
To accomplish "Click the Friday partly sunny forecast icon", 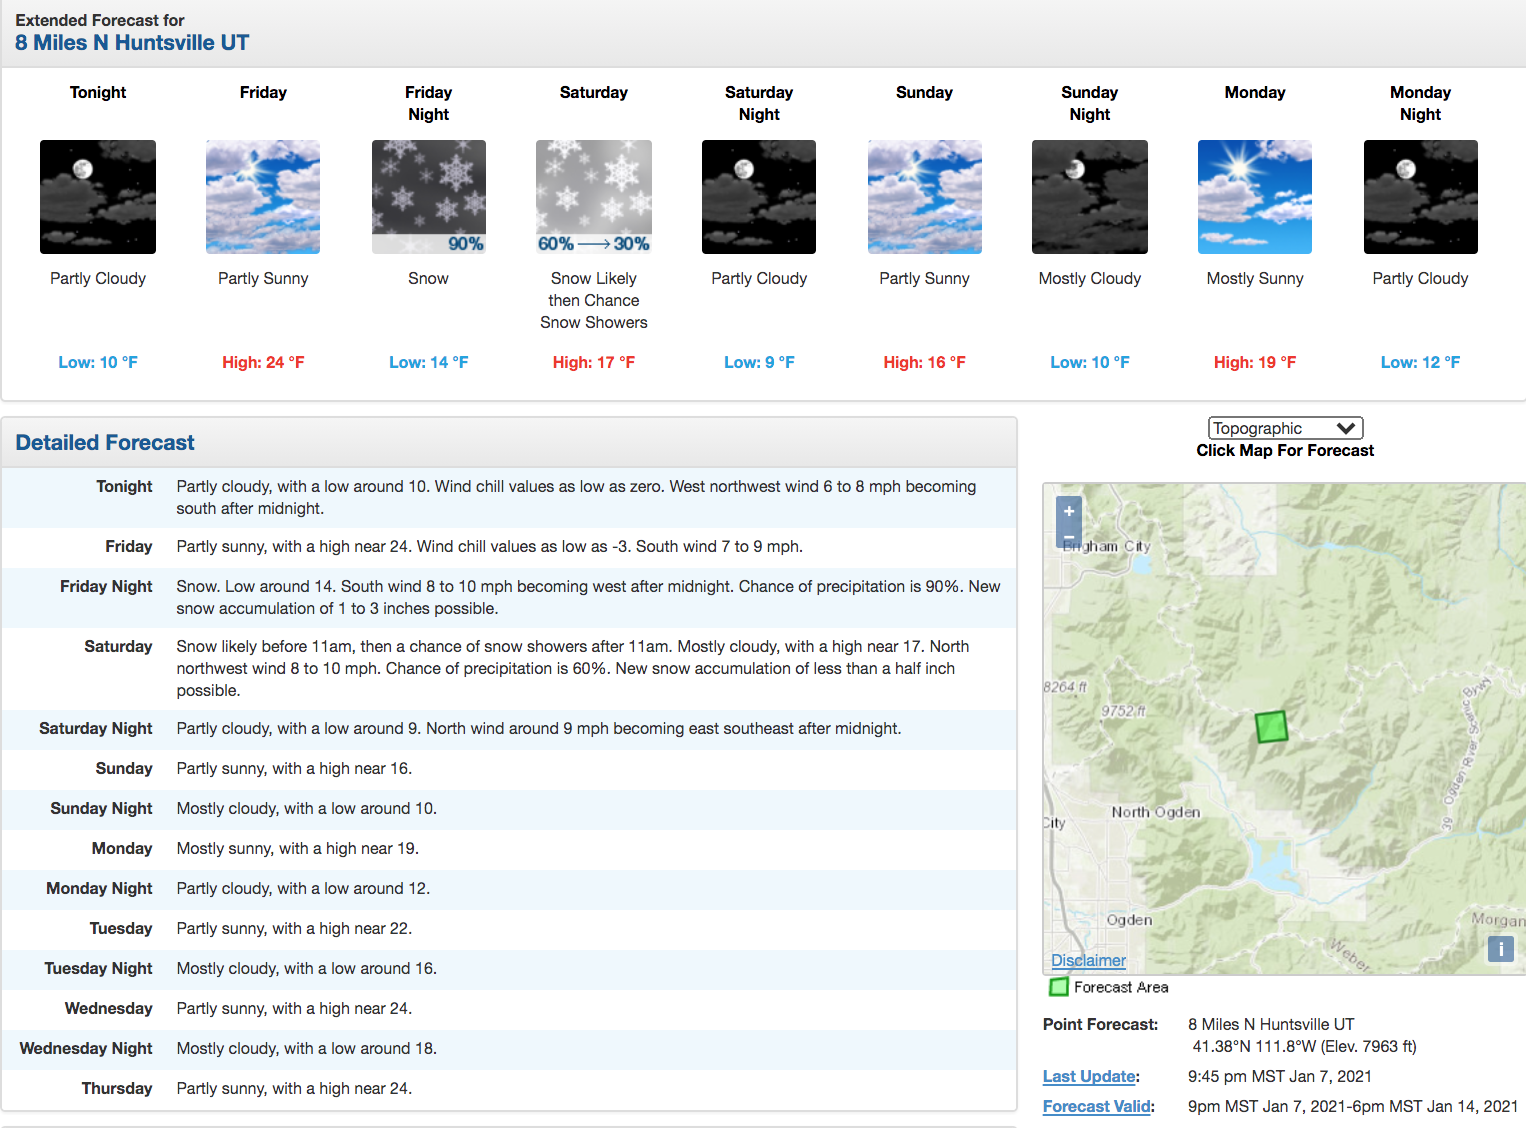I will point(263,197).
